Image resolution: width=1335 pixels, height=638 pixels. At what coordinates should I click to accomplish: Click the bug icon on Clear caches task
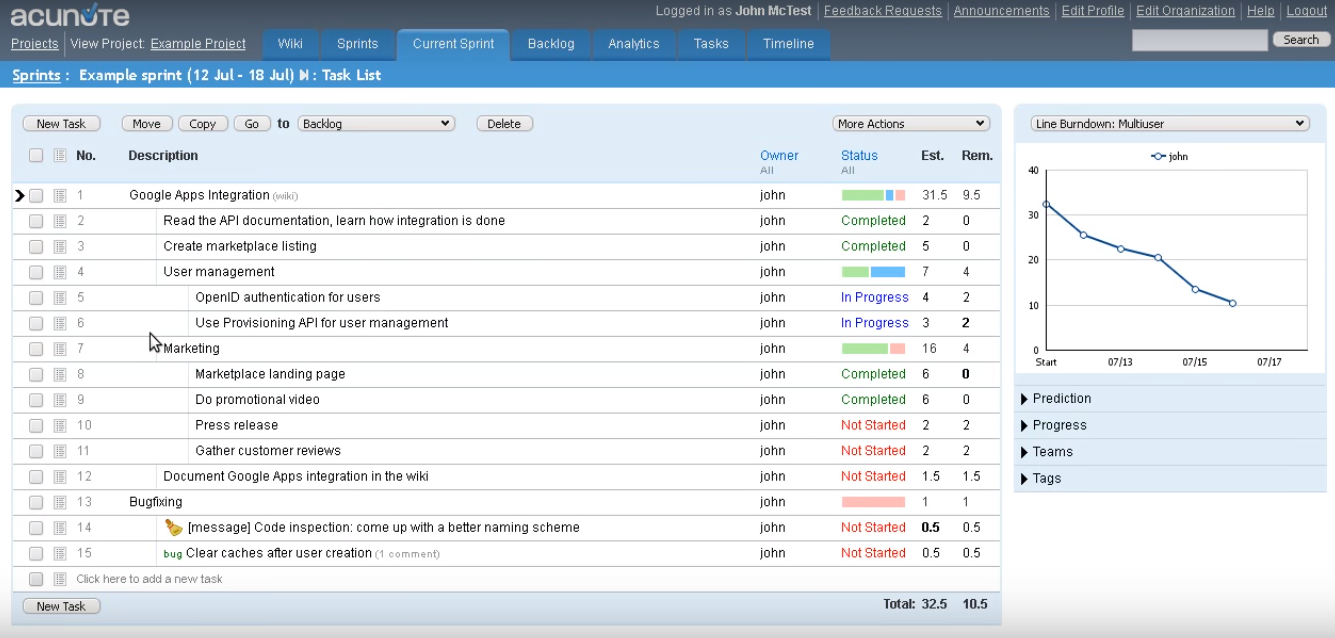click(173, 554)
